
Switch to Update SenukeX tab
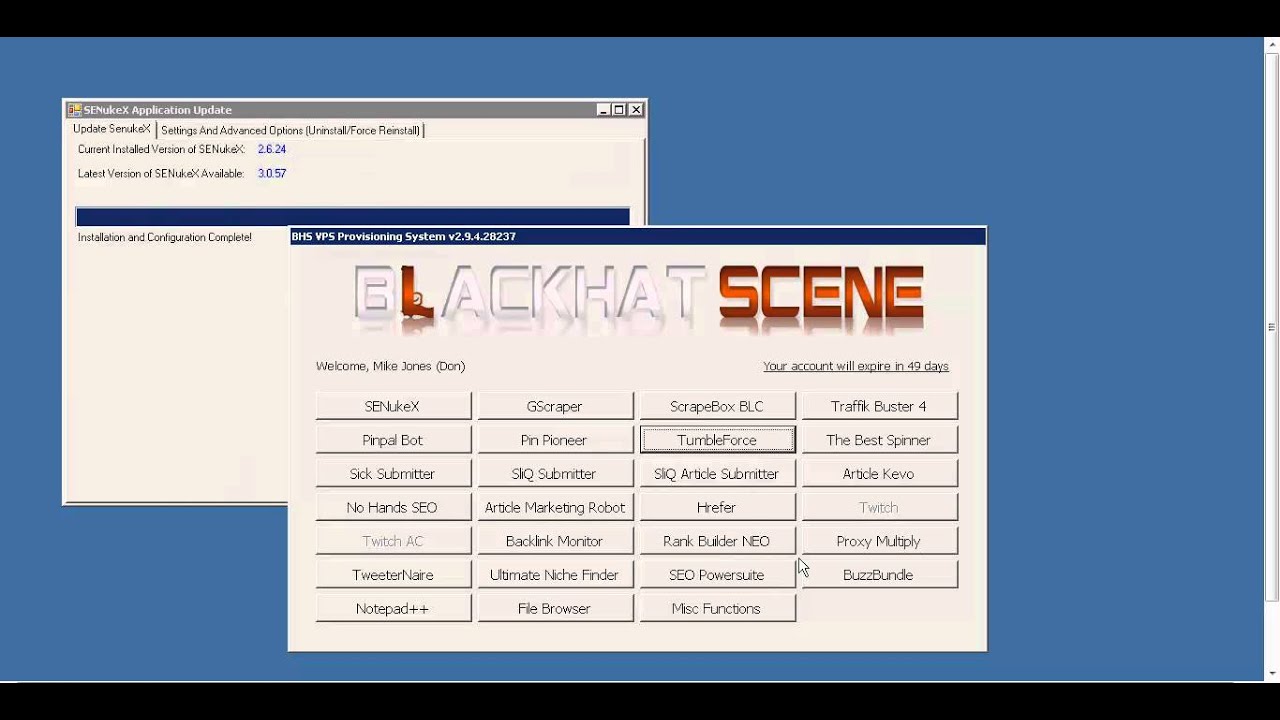[111, 130]
